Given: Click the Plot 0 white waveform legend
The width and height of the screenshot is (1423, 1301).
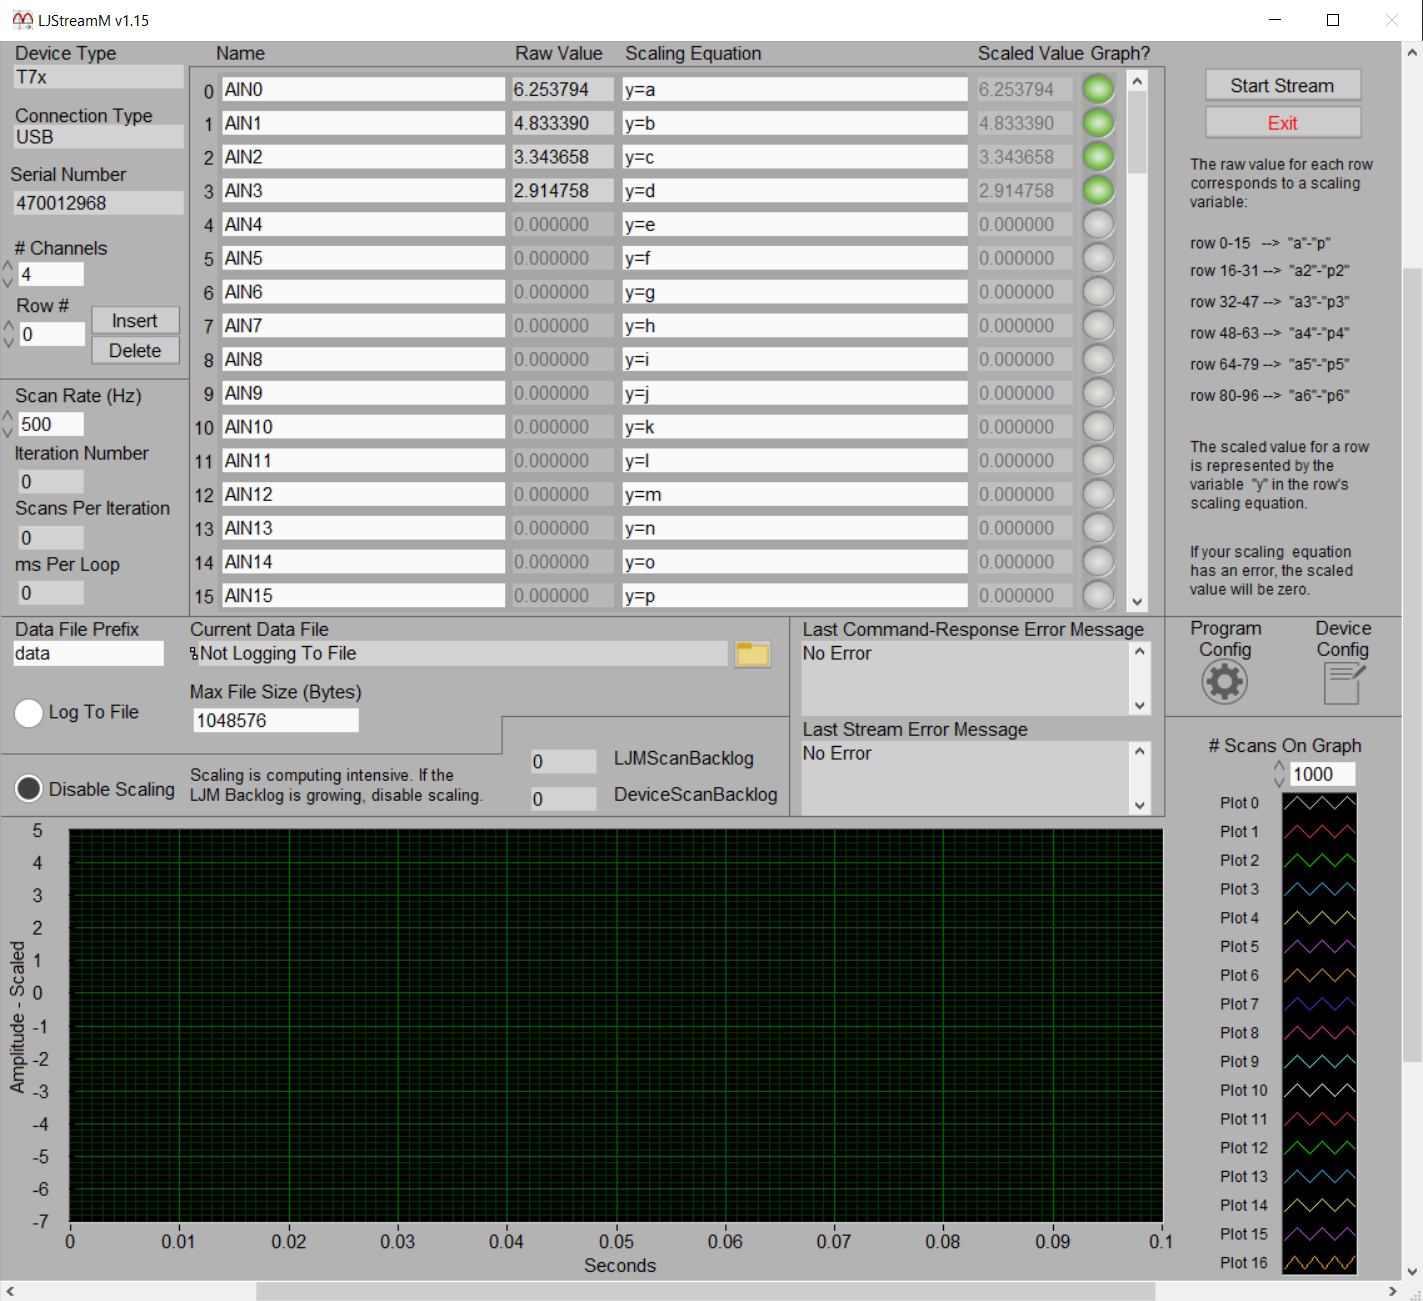Looking at the screenshot, I should point(1319,803).
